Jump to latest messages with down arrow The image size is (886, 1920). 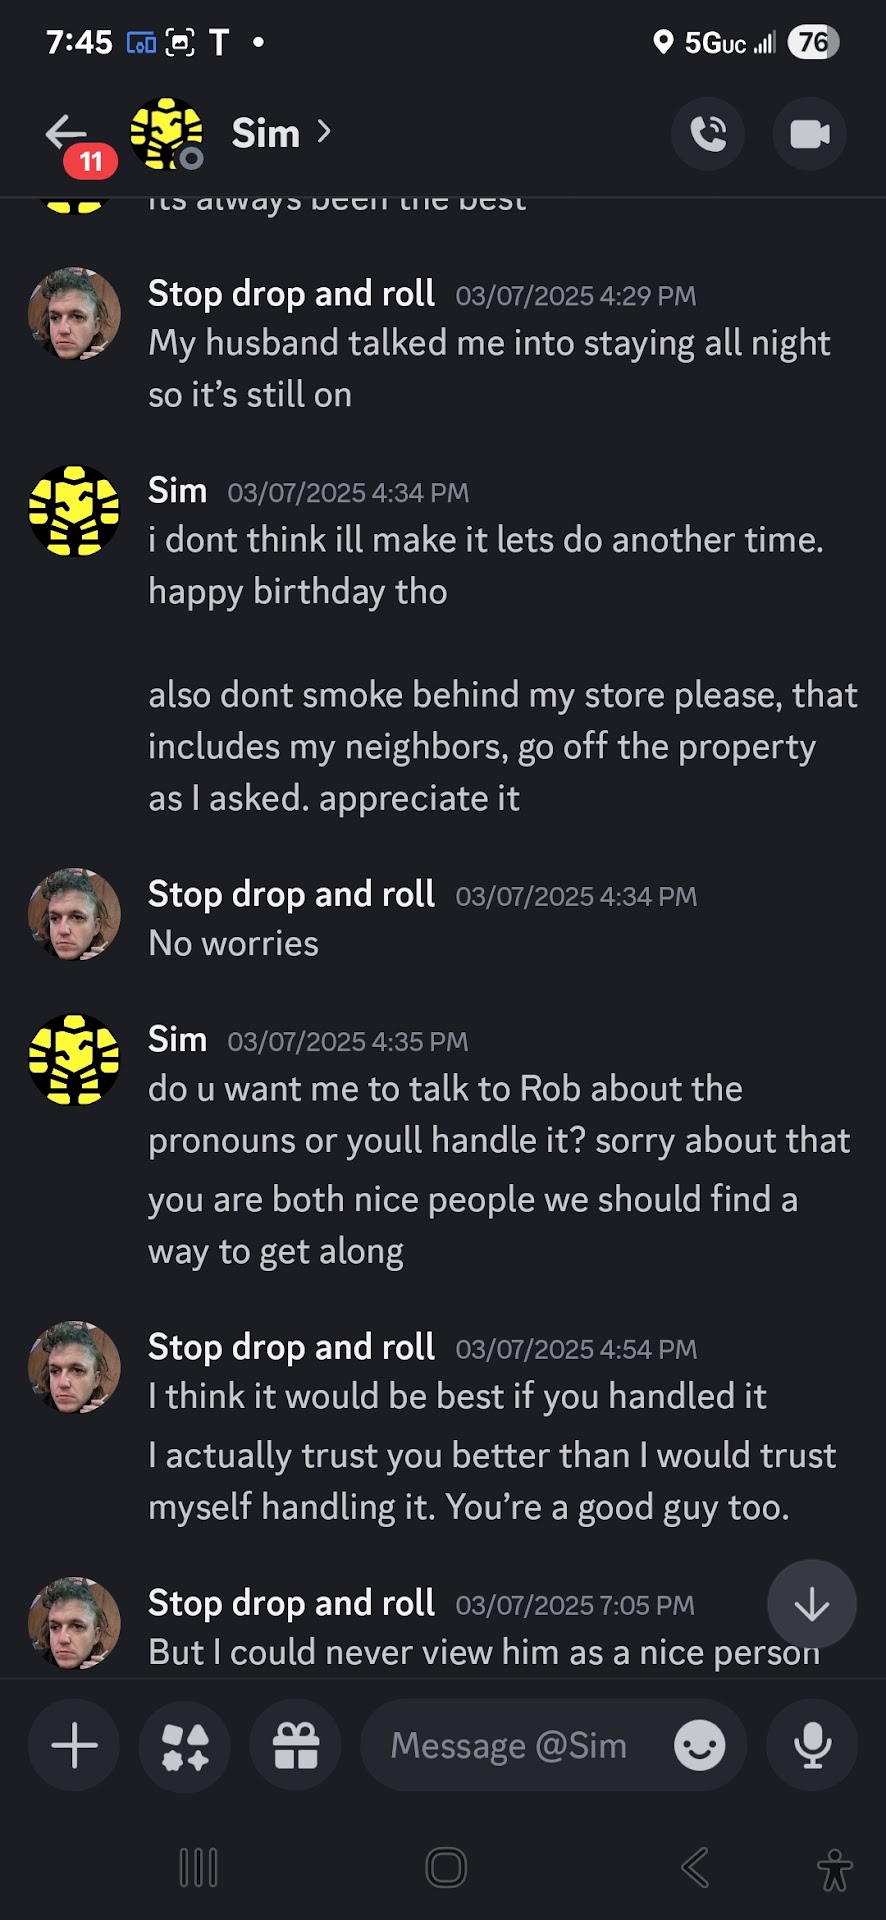tap(811, 1604)
